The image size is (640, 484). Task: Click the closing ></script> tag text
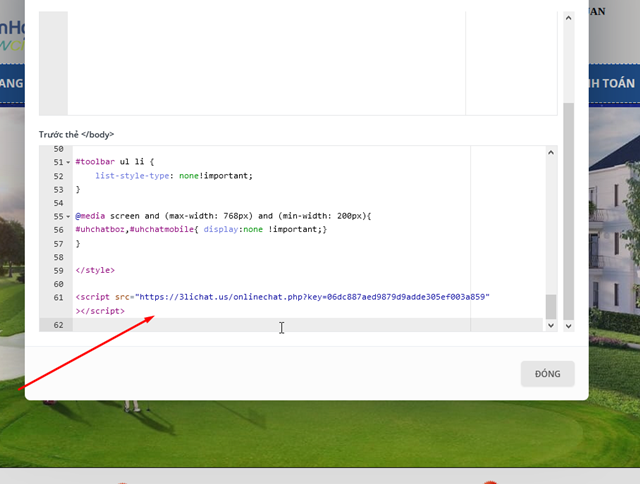point(100,311)
